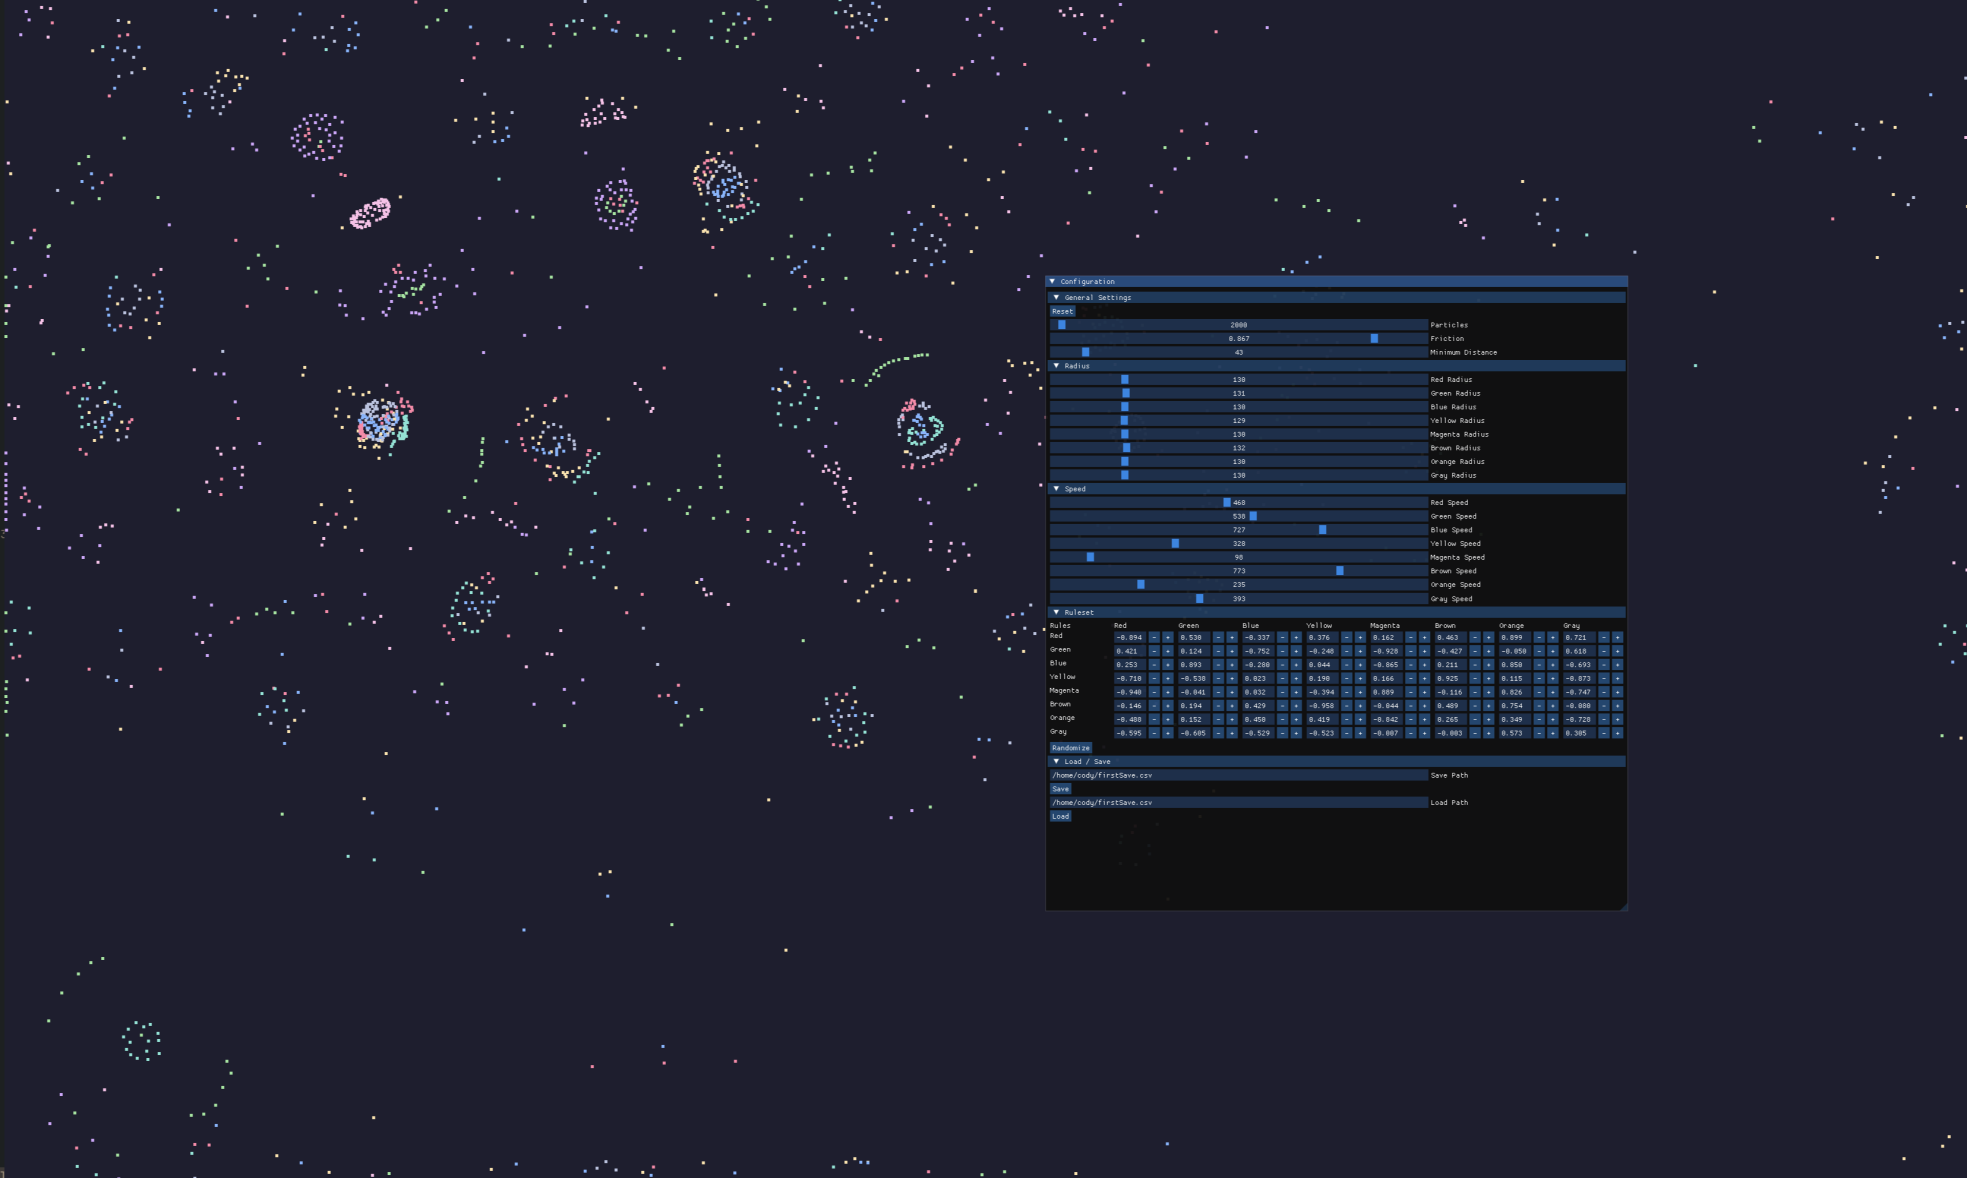Collapse the Ruleset section header
The height and width of the screenshot is (1178, 1967).
[1056, 612]
